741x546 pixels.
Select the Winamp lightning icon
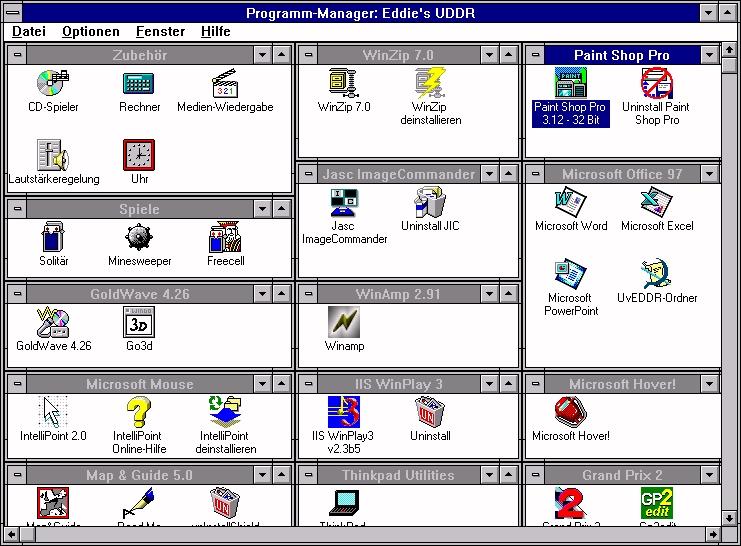click(x=344, y=322)
